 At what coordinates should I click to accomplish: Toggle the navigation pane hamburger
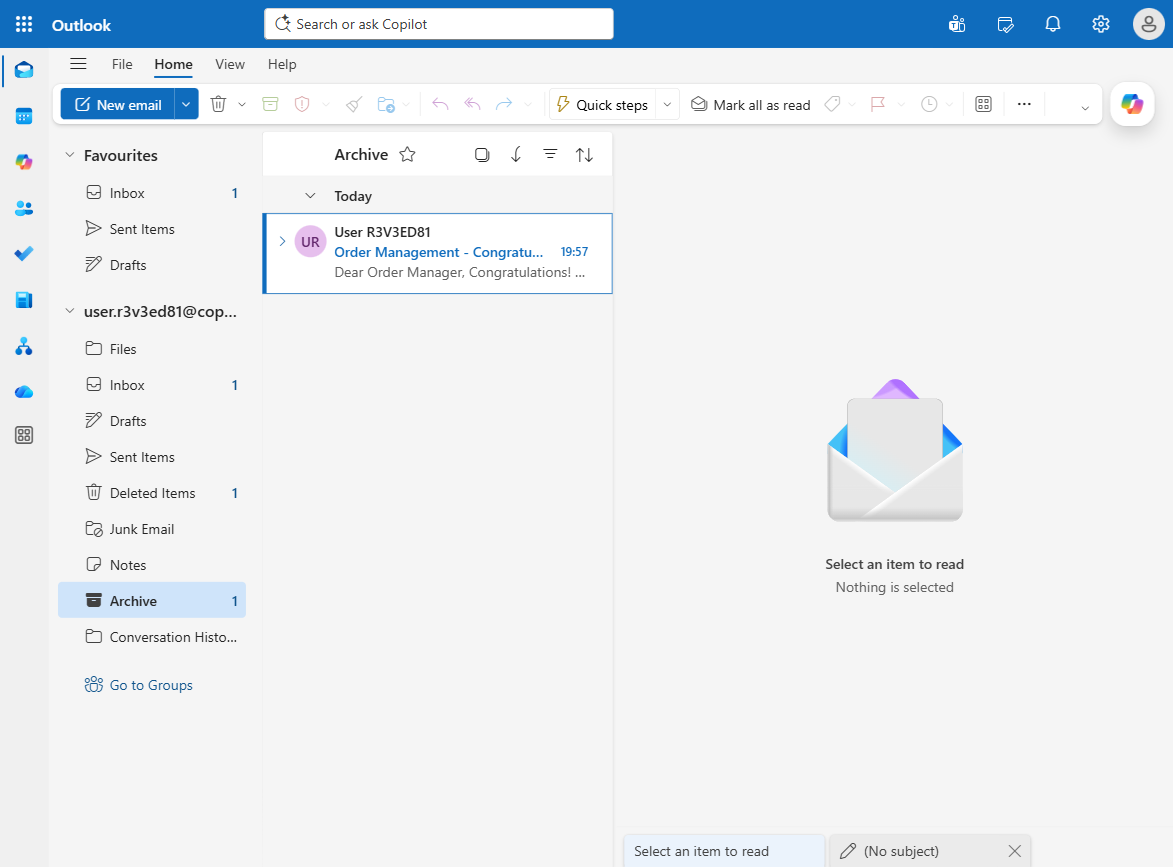click(79, 64)
